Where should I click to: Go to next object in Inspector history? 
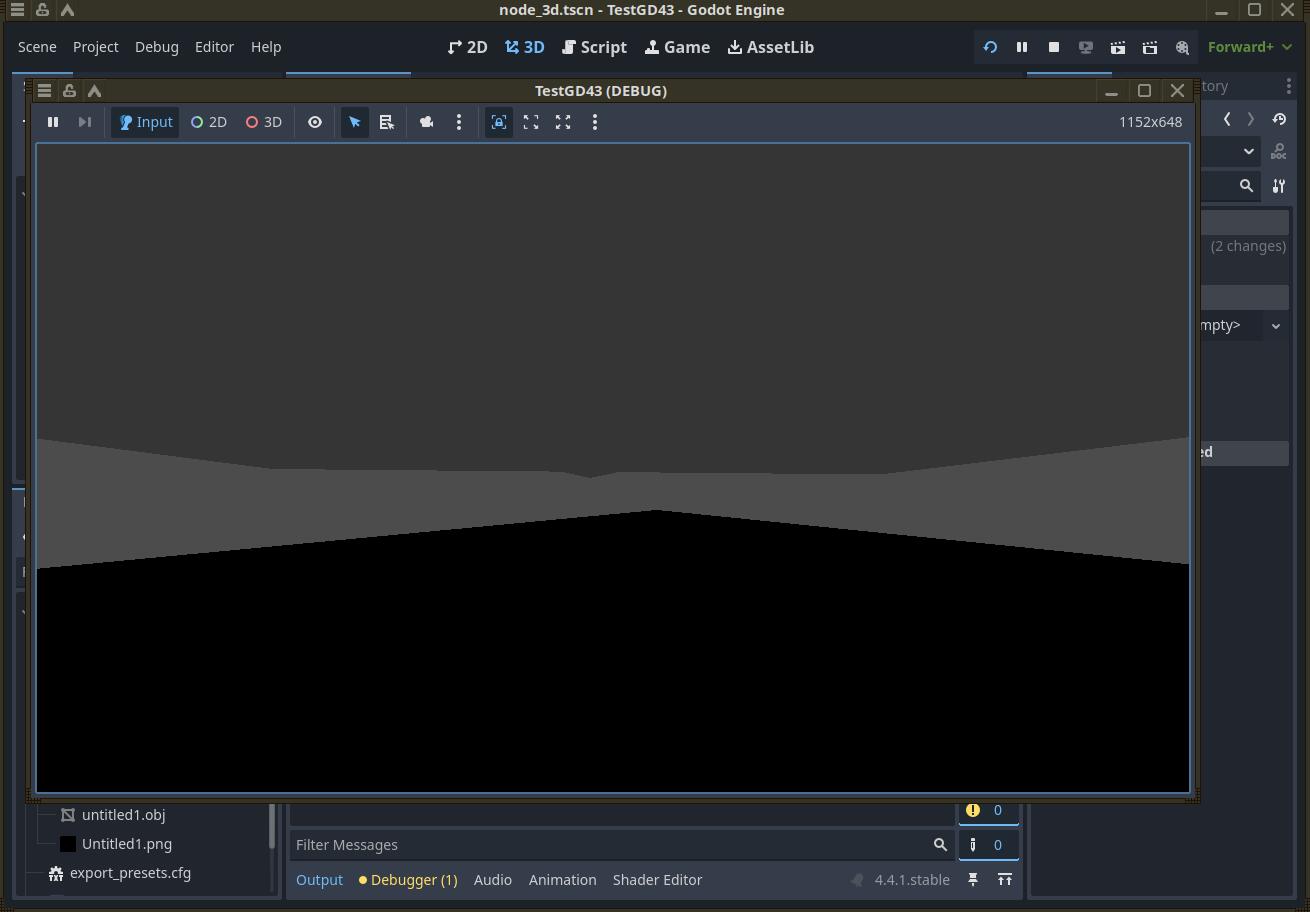click(1251, 119)
